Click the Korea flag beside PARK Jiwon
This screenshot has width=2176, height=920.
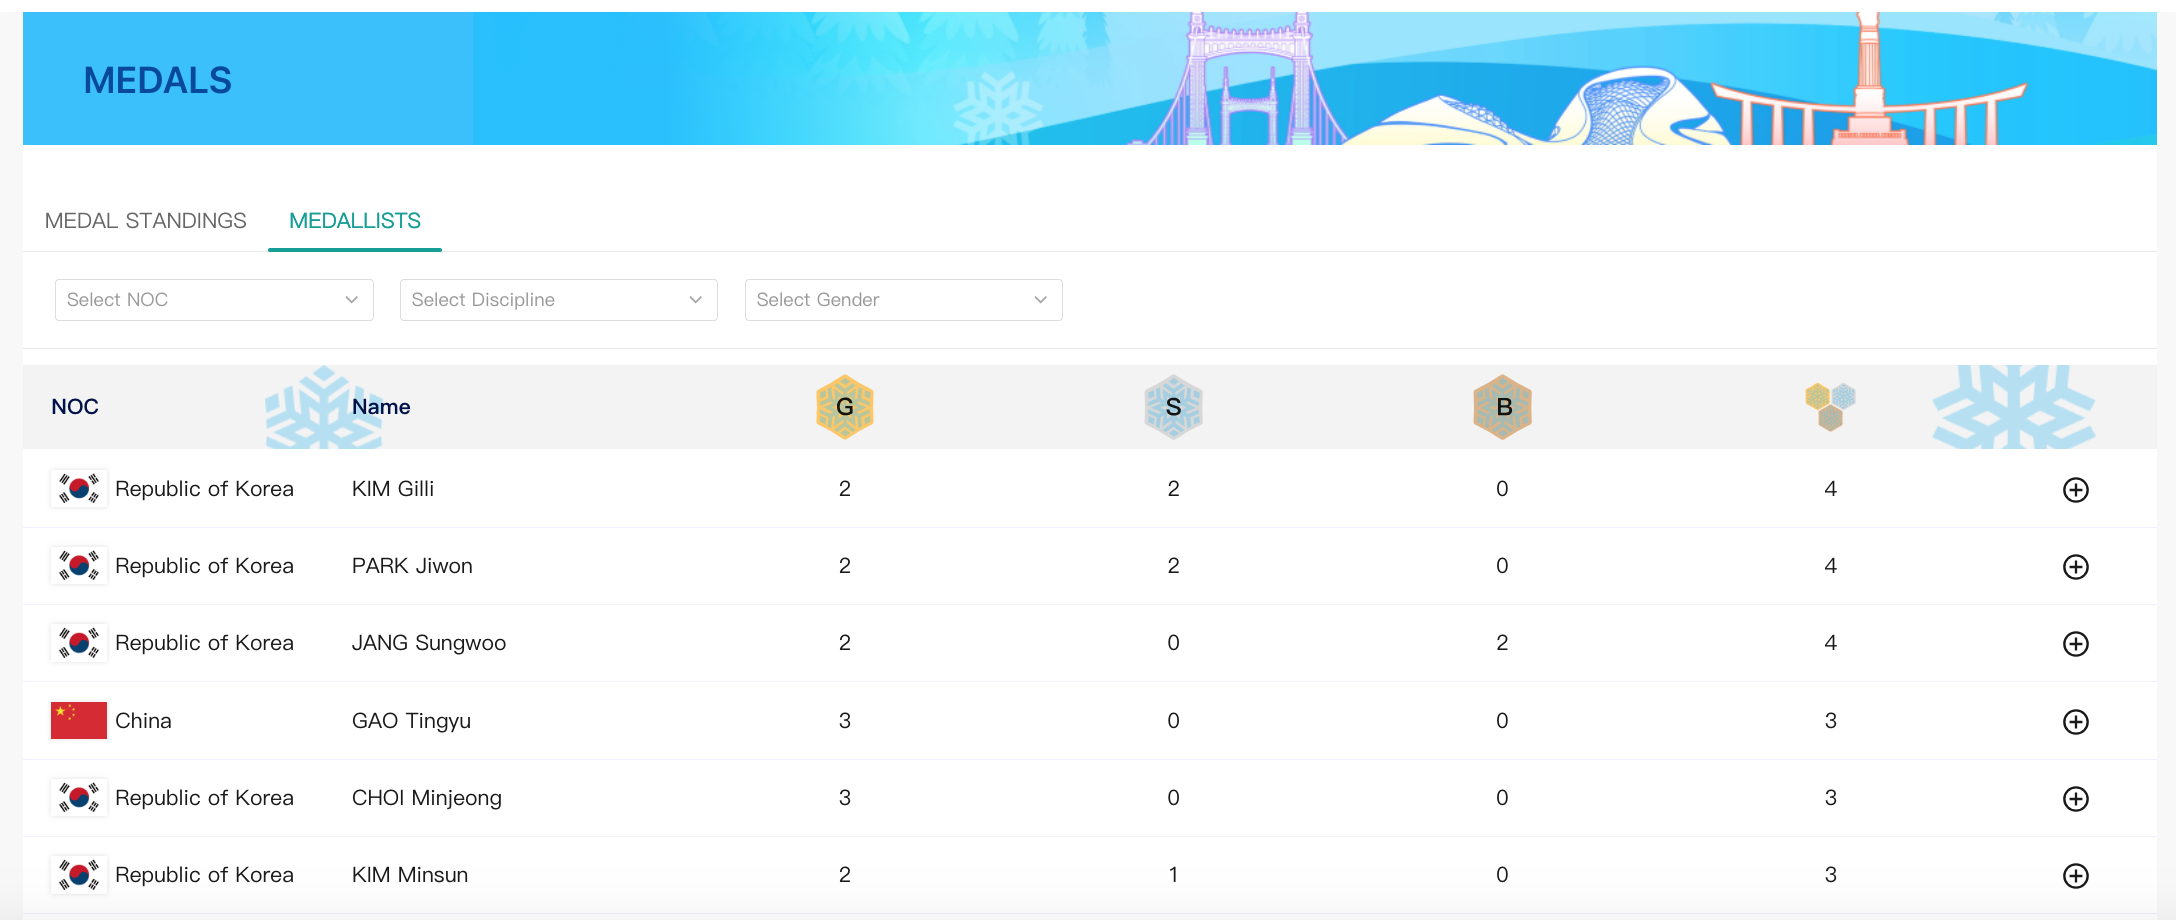79,566
